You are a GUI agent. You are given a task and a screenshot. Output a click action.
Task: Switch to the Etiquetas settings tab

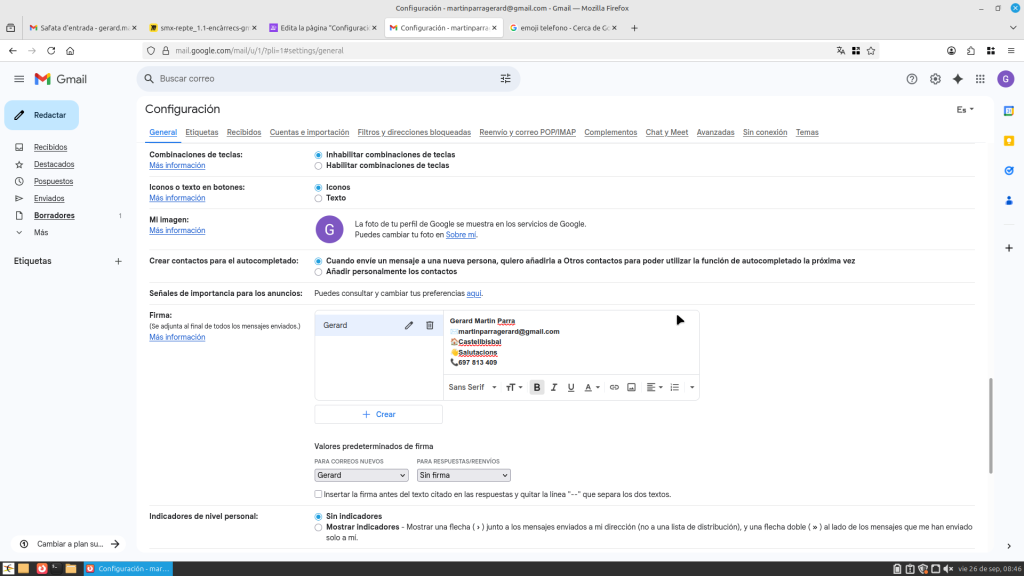202,132
